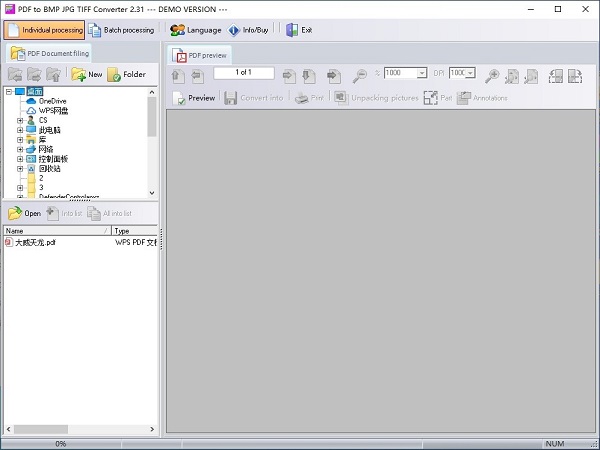
Task: Open the selected PDF file
Action: 24,213
